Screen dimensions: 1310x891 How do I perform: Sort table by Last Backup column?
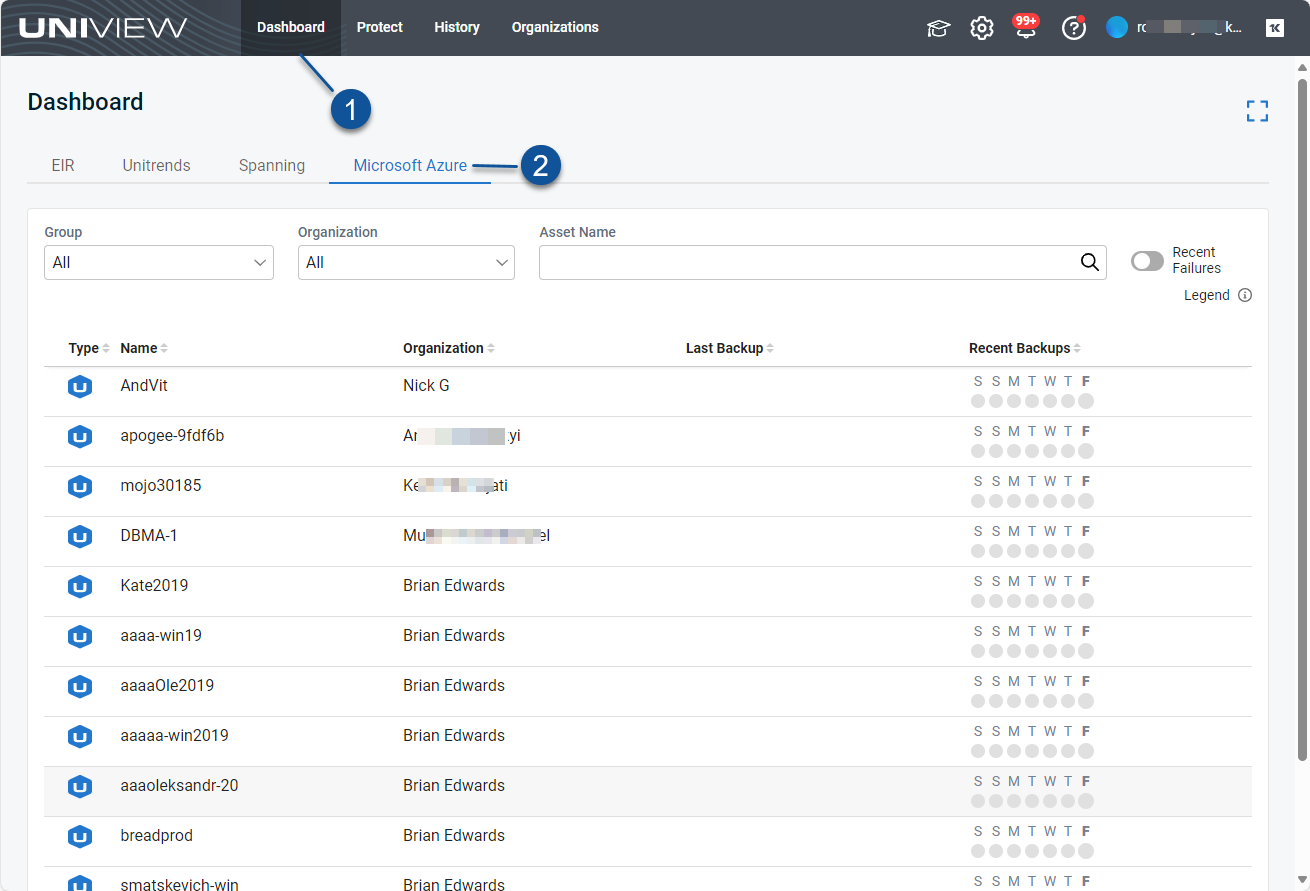point(730,348)
